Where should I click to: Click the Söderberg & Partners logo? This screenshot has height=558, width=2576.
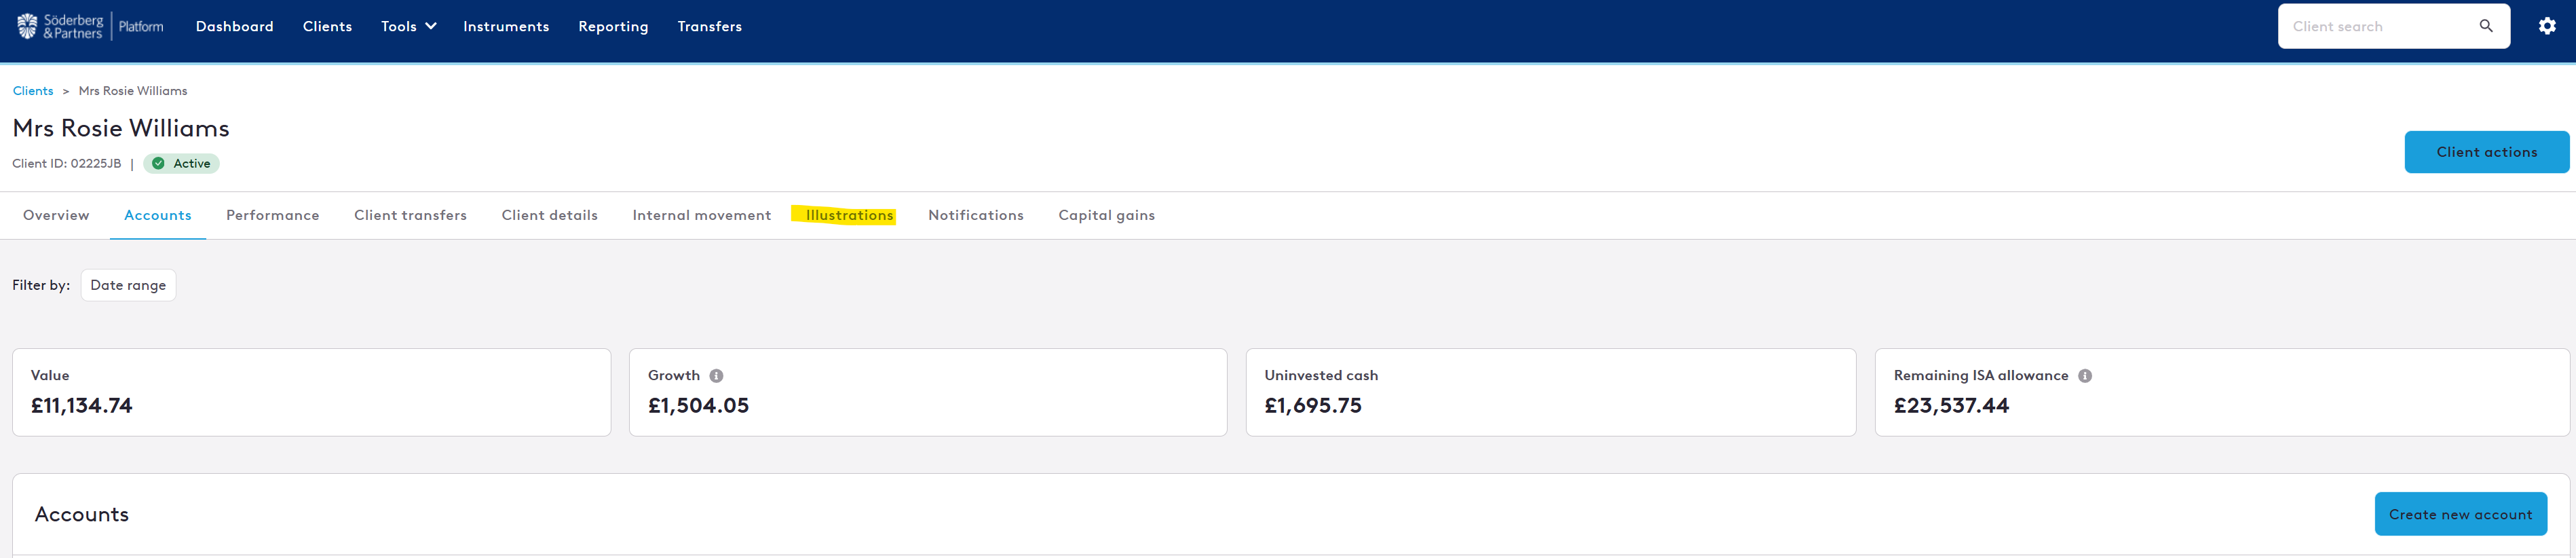tap(60, 26)
